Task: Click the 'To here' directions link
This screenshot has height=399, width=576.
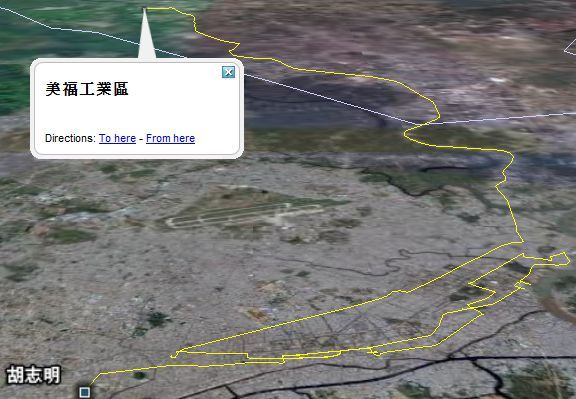Action: tap(117, 139)
